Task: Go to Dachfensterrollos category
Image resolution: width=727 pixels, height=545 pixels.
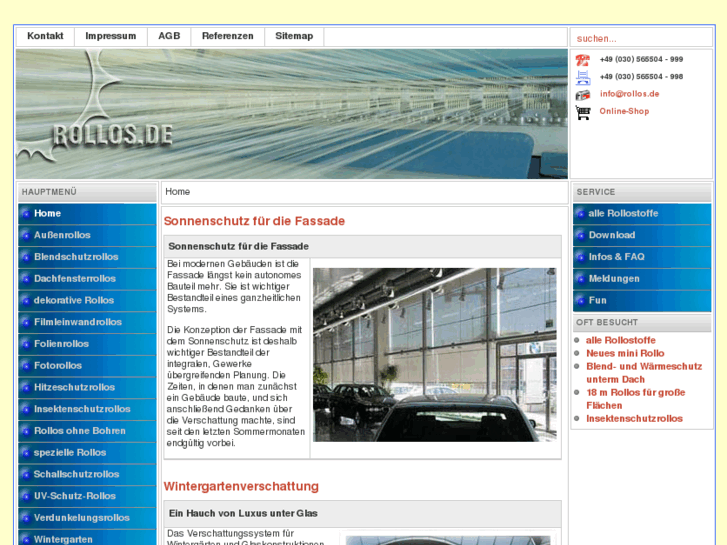Action: click(87, 279)
